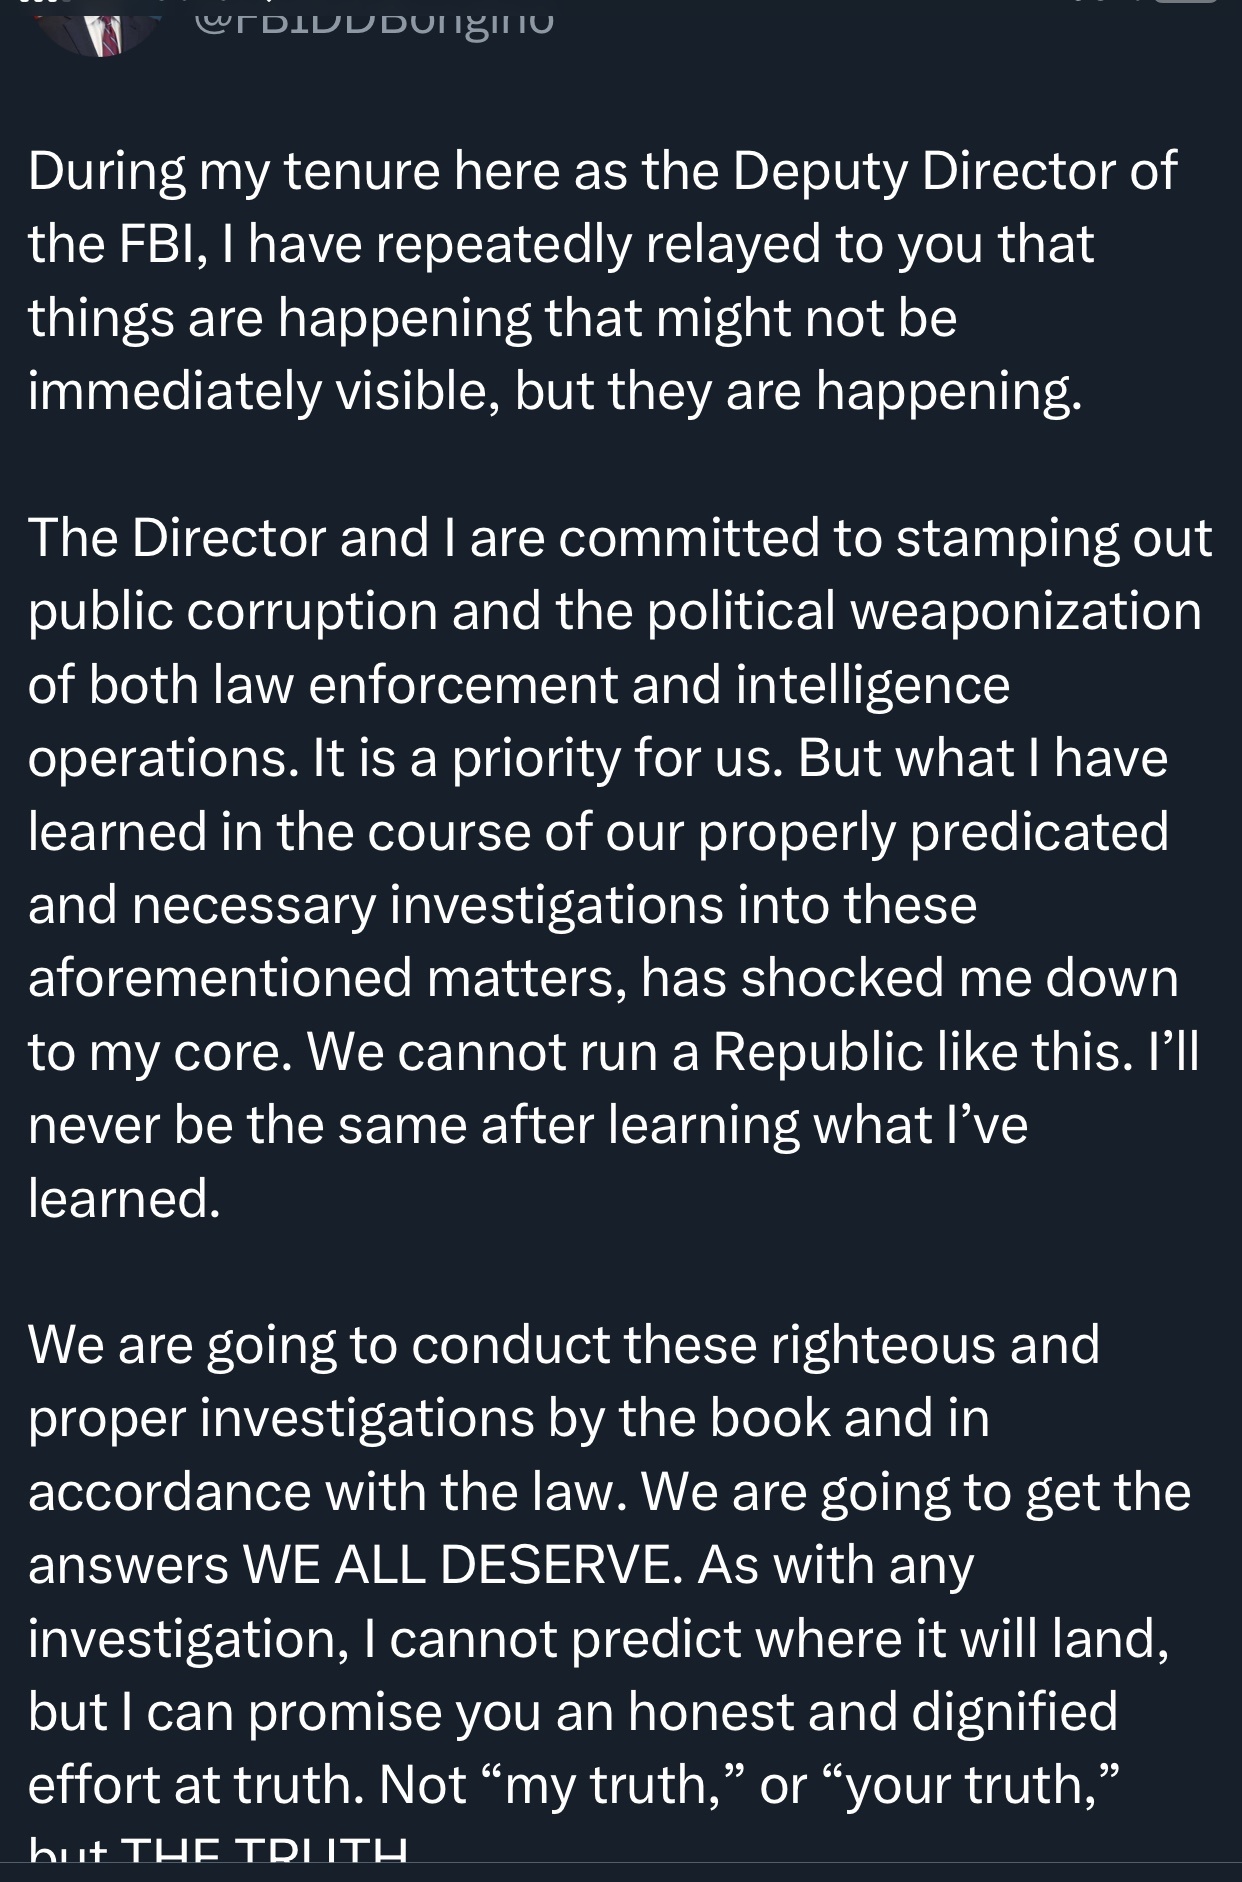Click the phrase "public corruption"

(x=232, y=612)
